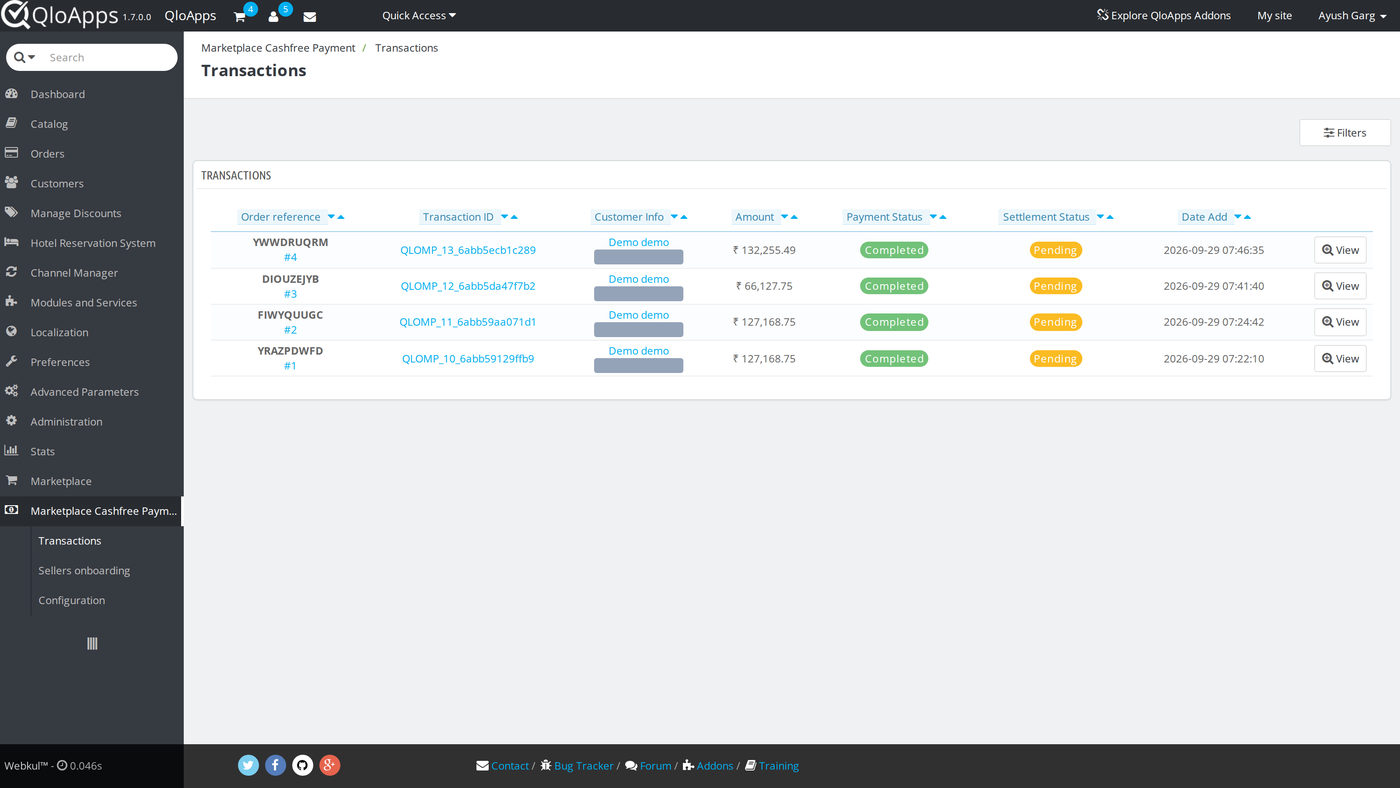
Task: Sort Order reference column descending
Action: coord(331,217)
